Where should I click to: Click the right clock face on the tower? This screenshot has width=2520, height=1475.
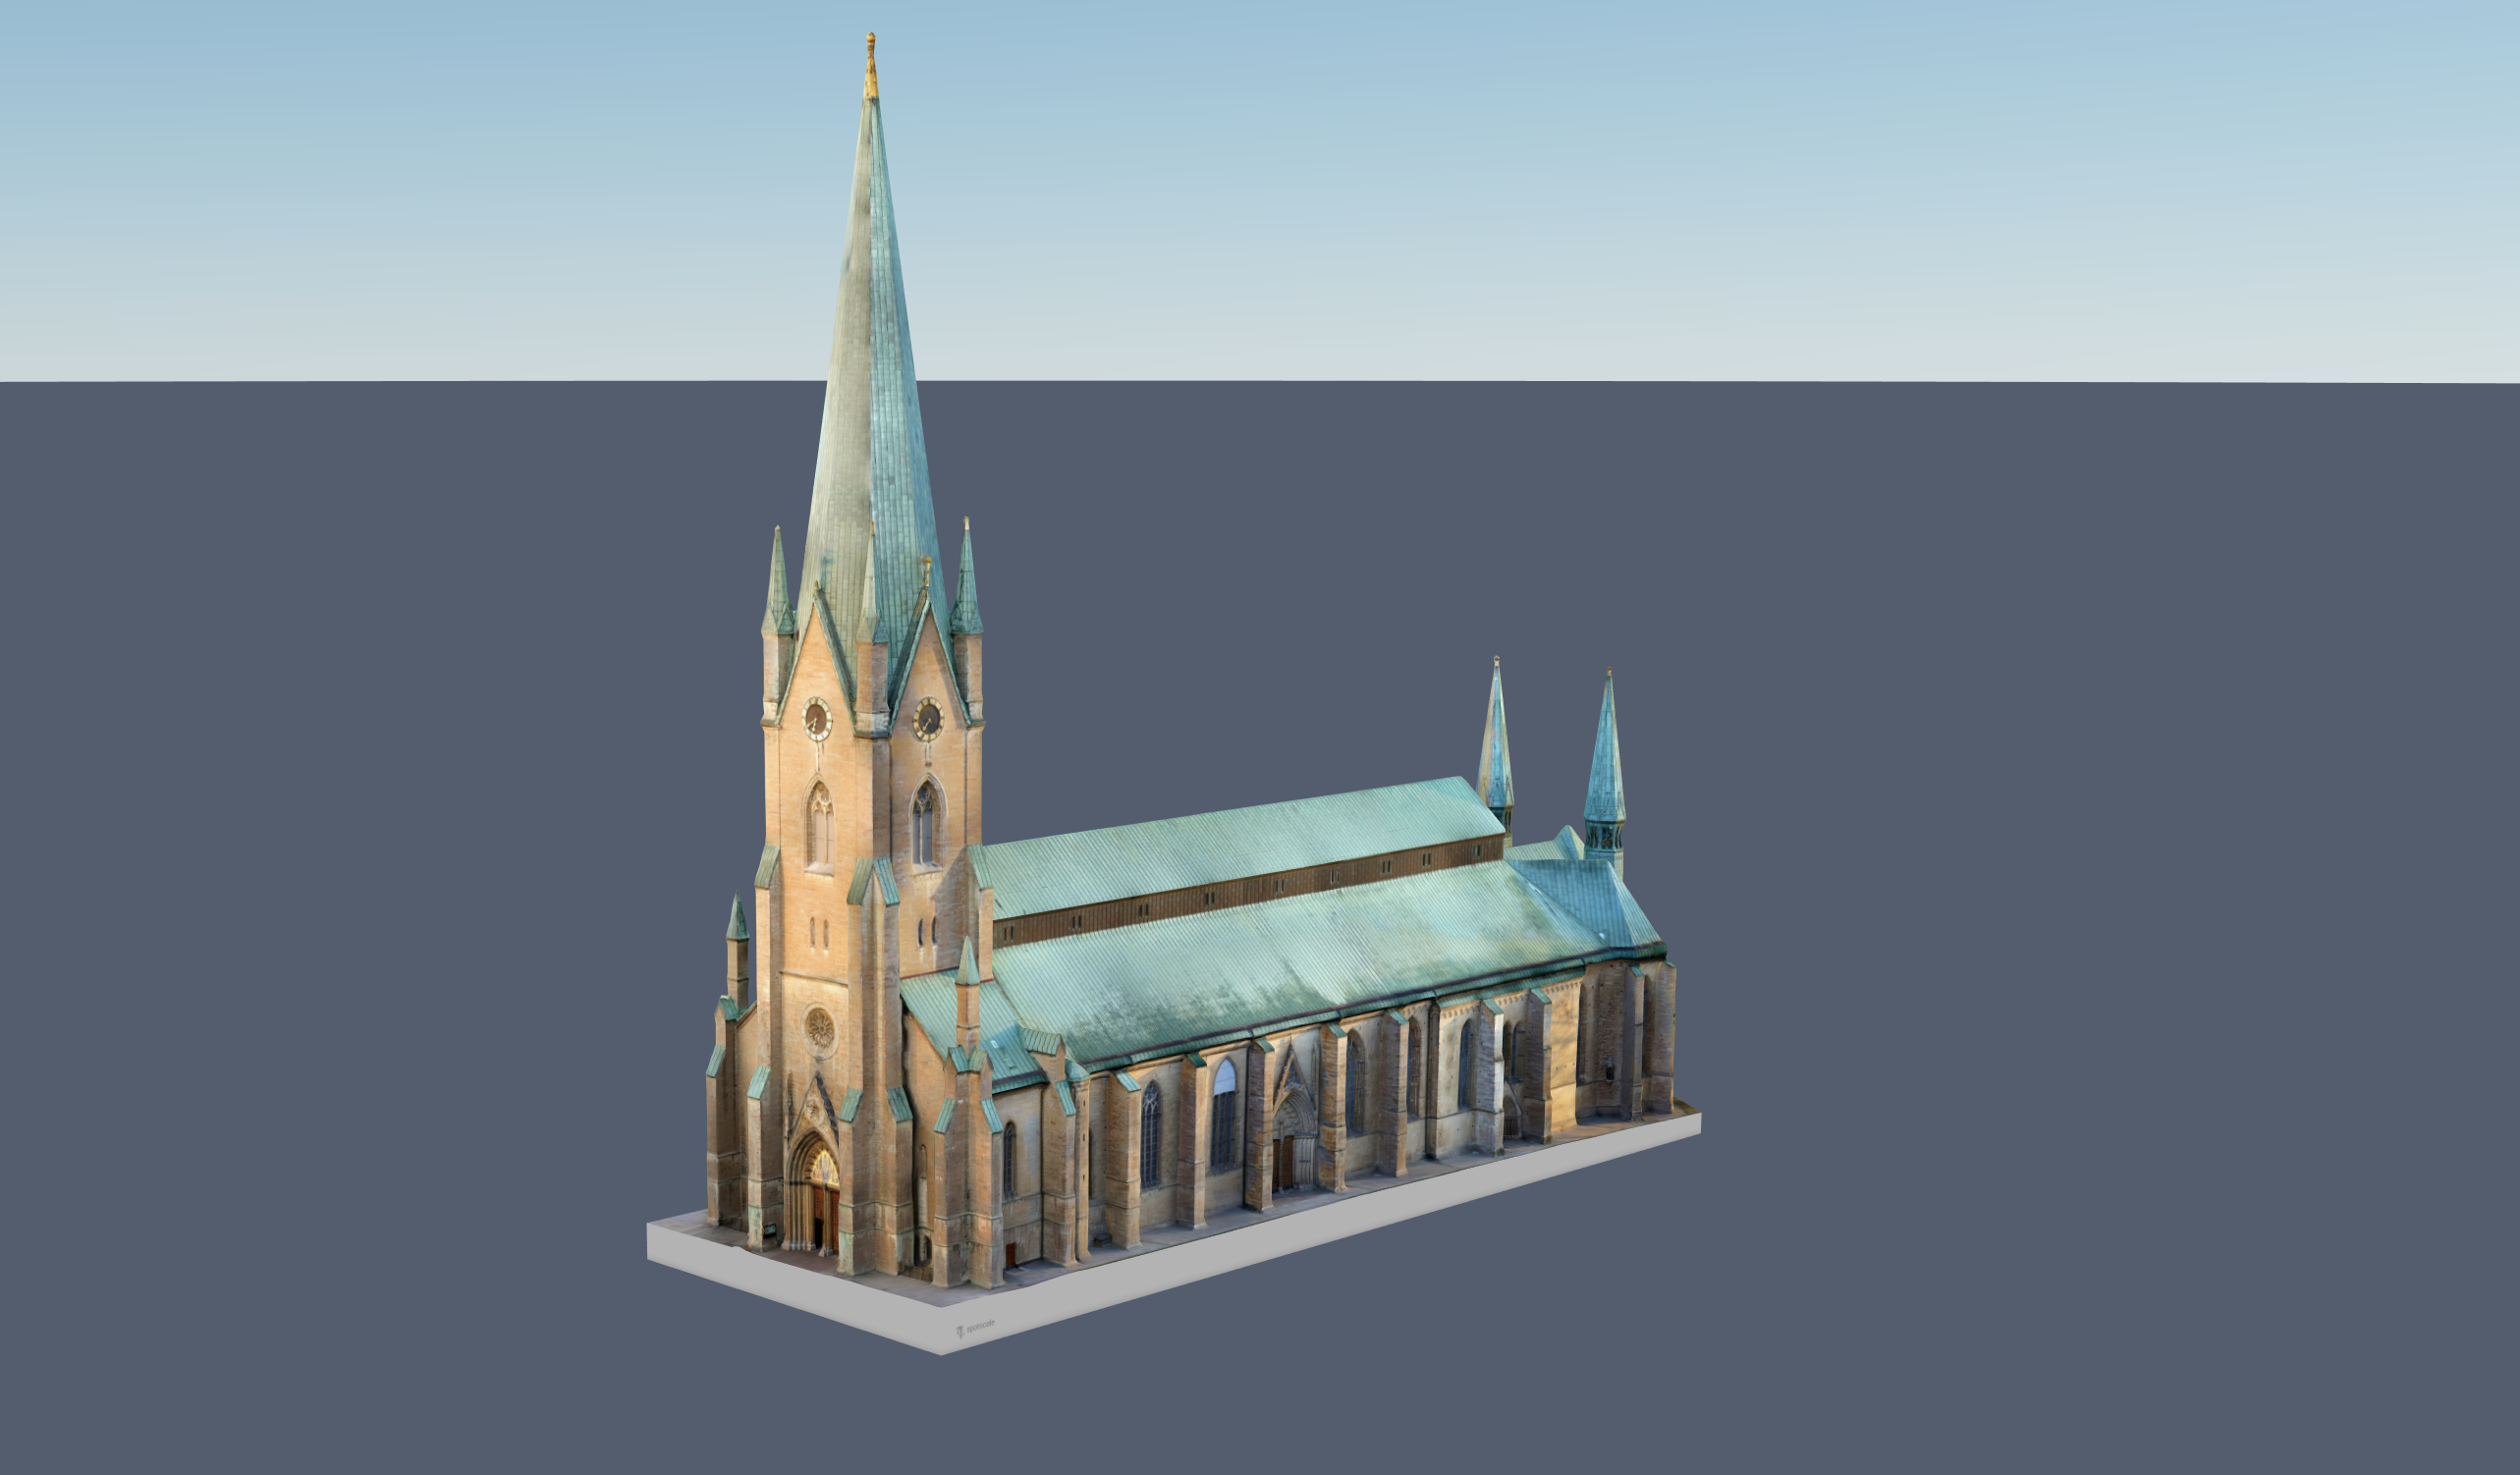coord(928,718)
